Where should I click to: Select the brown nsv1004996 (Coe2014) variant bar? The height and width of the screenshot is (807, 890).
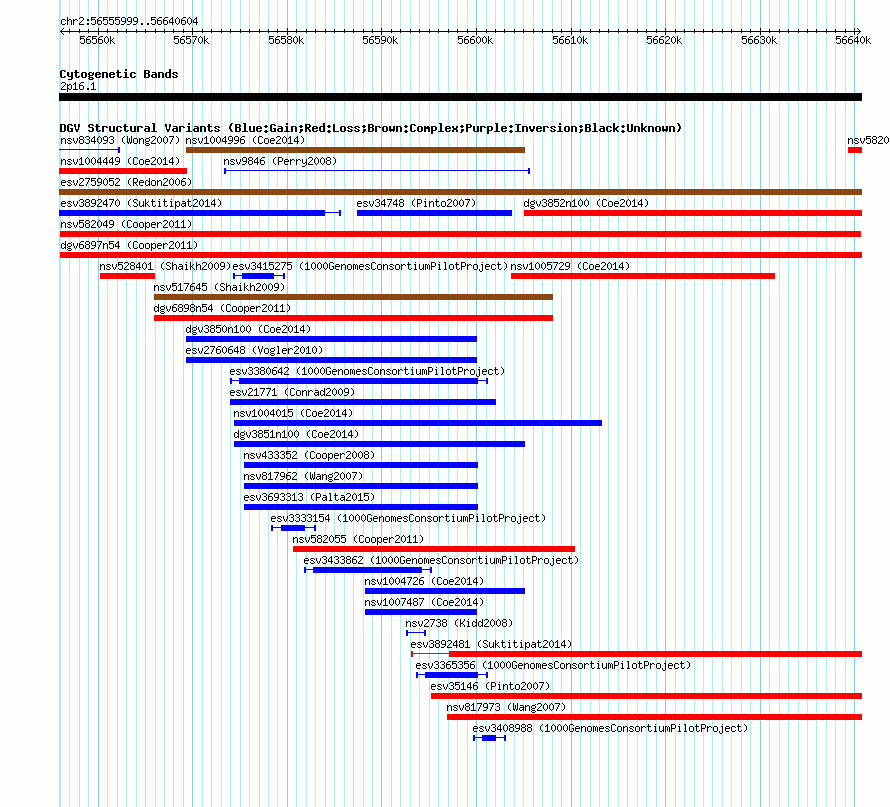pos(355,150)
